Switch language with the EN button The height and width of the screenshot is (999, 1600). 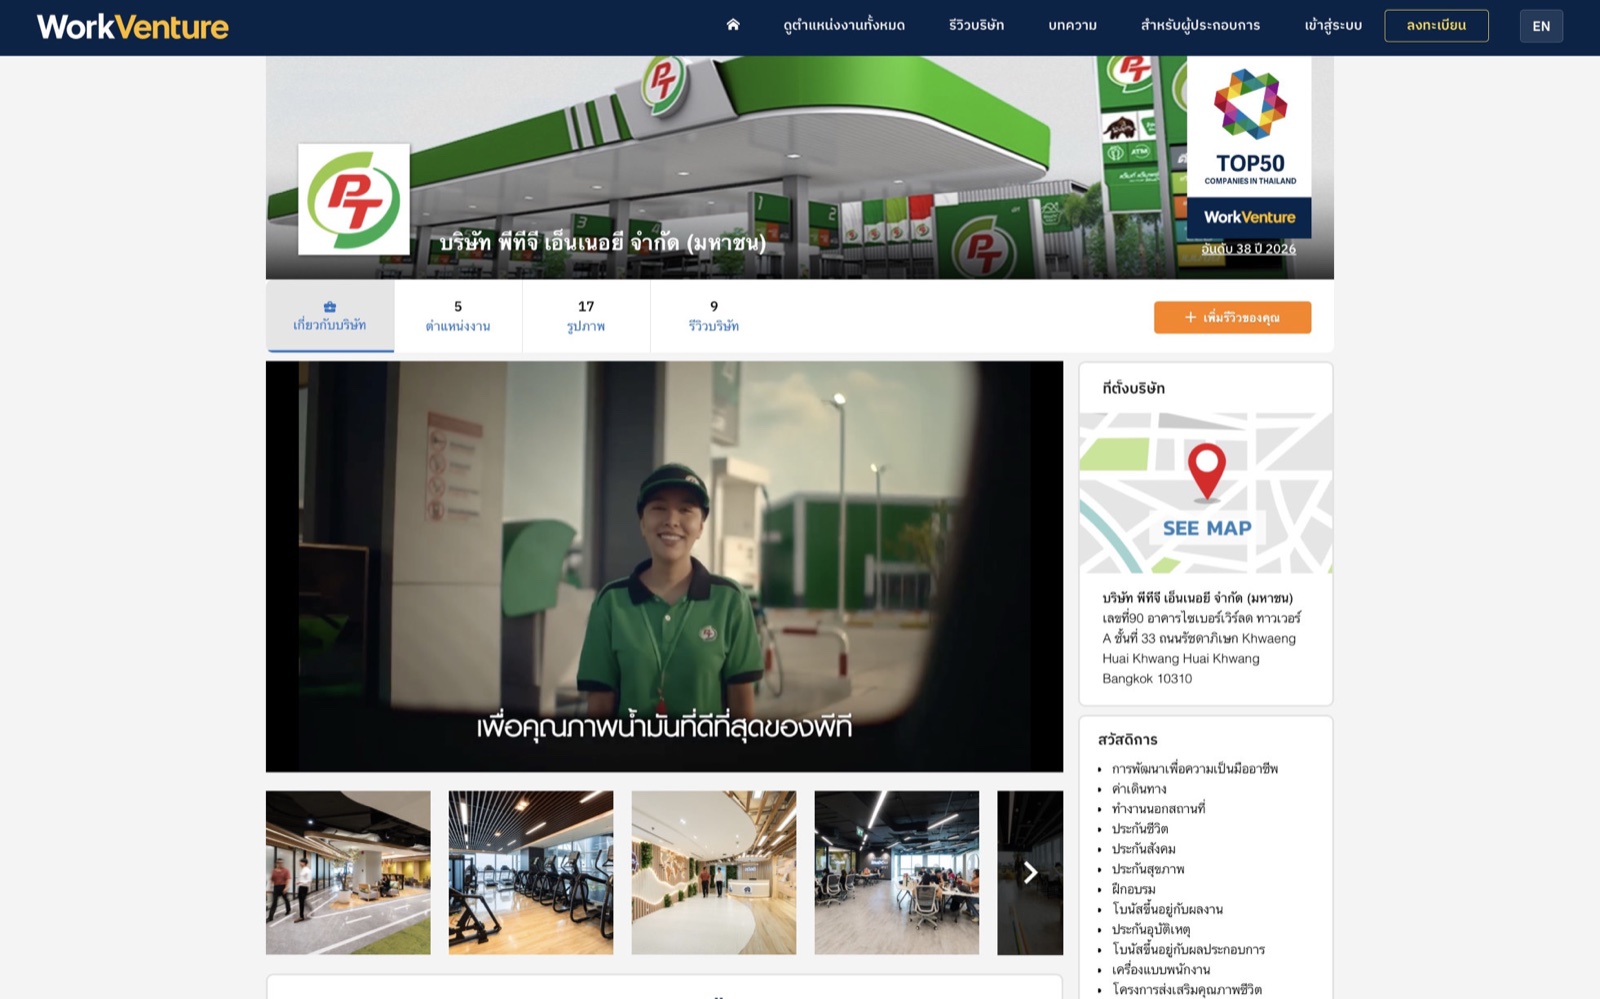(x=1541, y=26)
